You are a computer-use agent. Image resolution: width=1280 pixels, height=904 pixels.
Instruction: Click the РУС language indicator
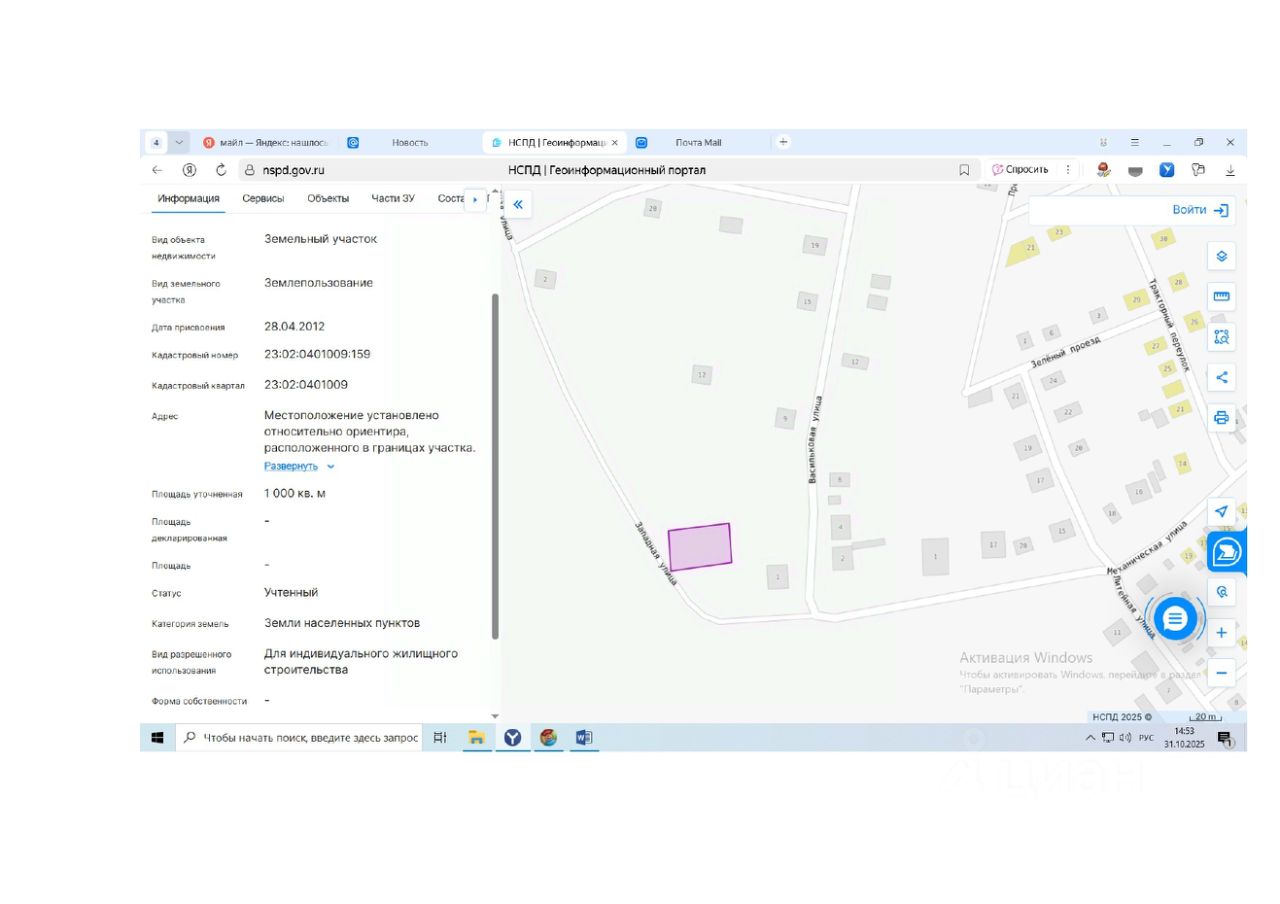coord(1146,738)
